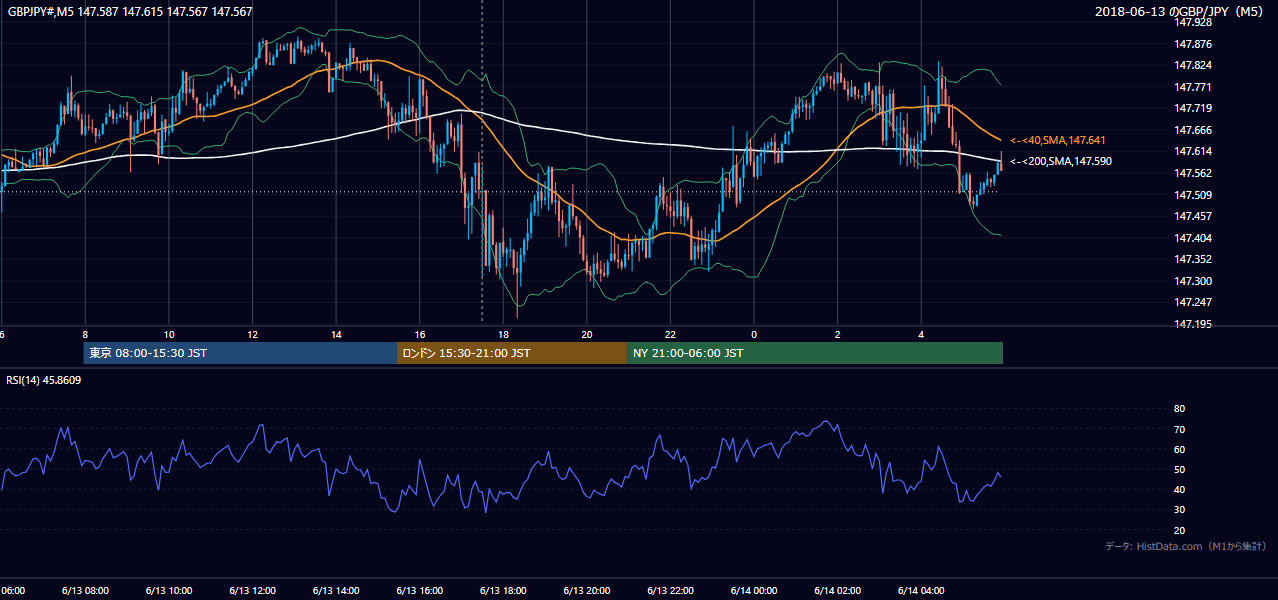This screenshot has width=1278, height=600.
Task: Click the 147.247 price axis label
Action: 1193,302
